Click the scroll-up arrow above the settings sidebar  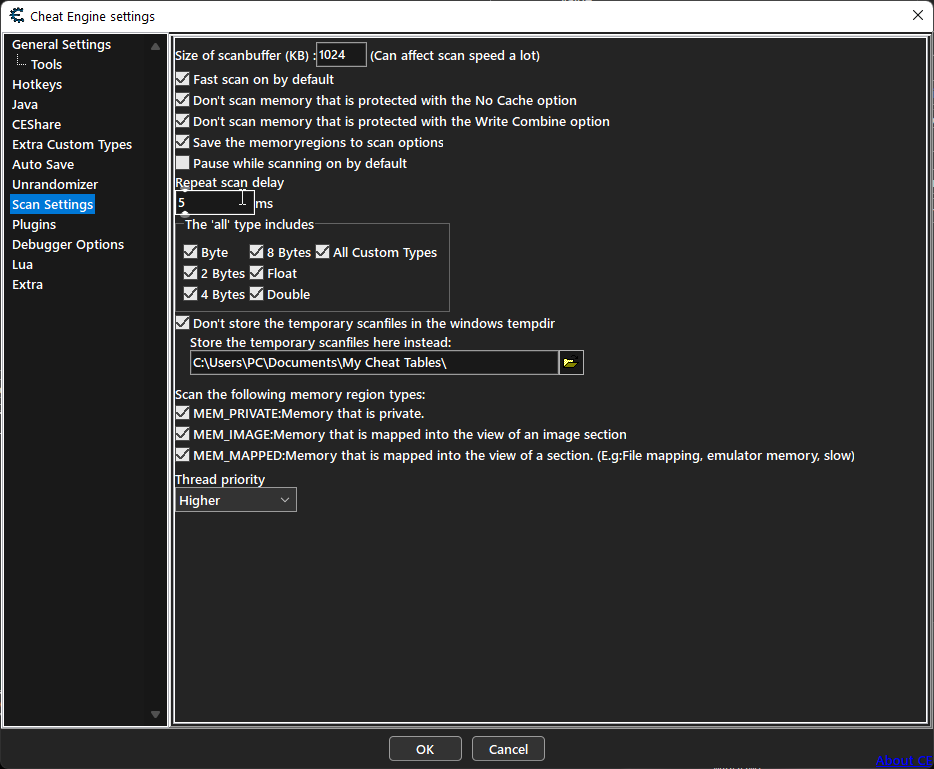(x=155, y=45)
